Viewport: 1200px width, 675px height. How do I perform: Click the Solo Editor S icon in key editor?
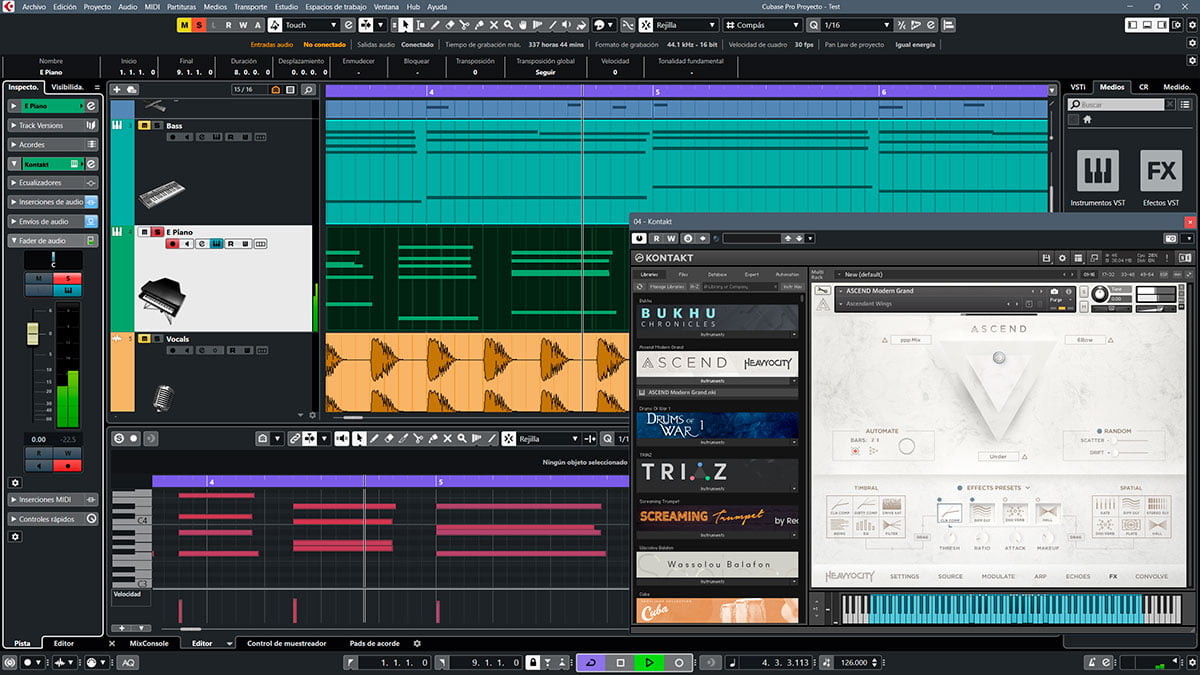coord(119,438)
